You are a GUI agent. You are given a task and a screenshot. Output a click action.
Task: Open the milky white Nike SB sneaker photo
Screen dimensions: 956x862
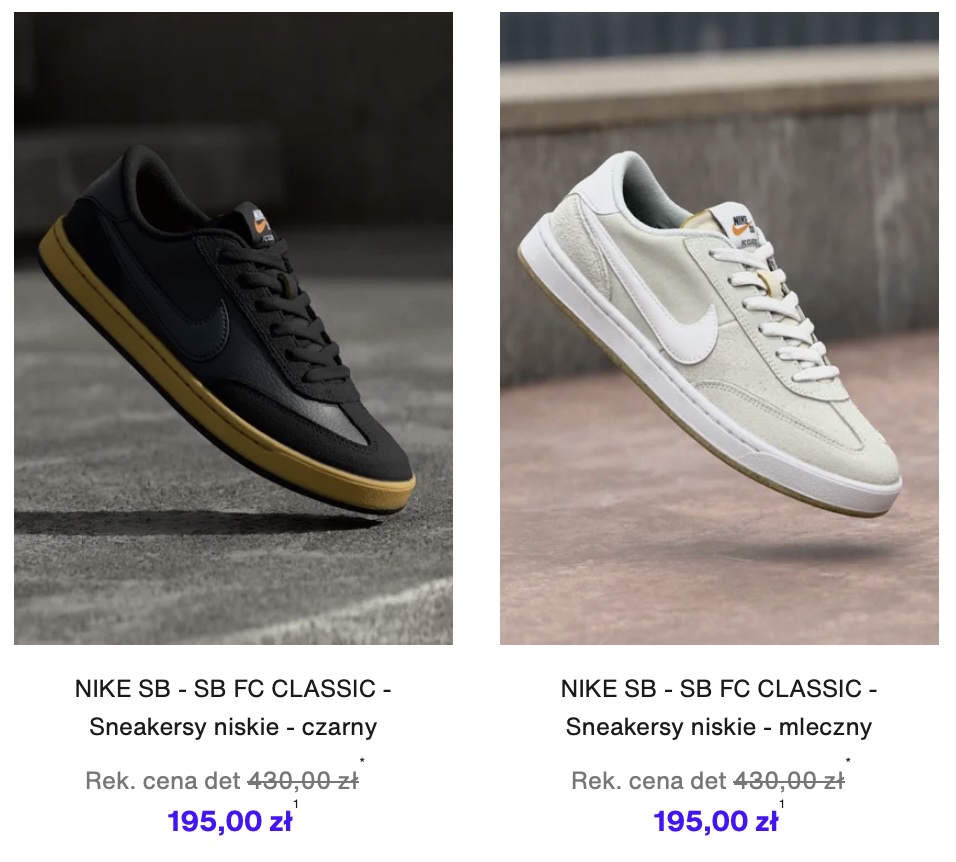tap(719, 328)
